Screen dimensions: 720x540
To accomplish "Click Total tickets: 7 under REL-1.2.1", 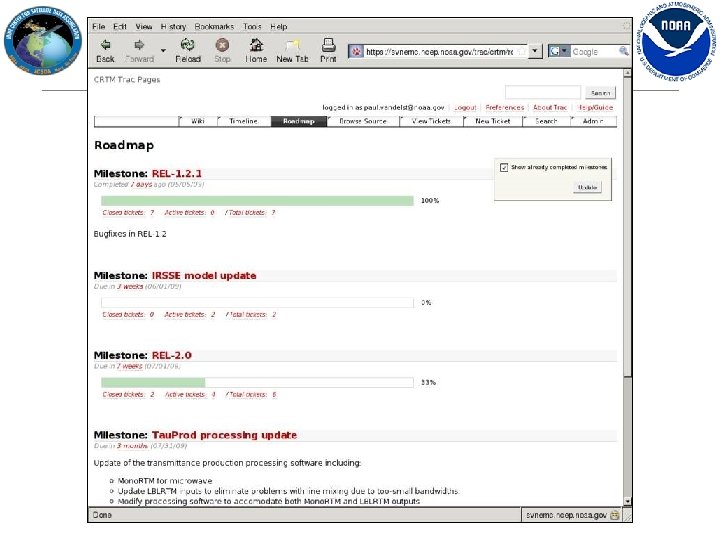I will click(x=250, y=213).
